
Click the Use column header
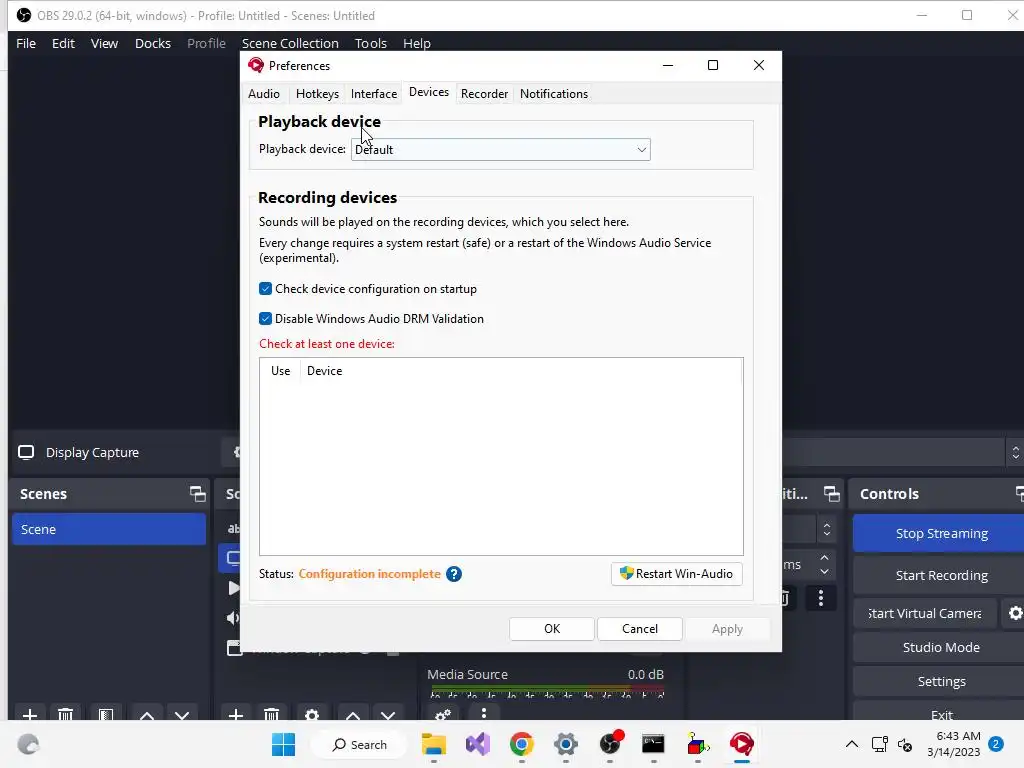point(280,371)
